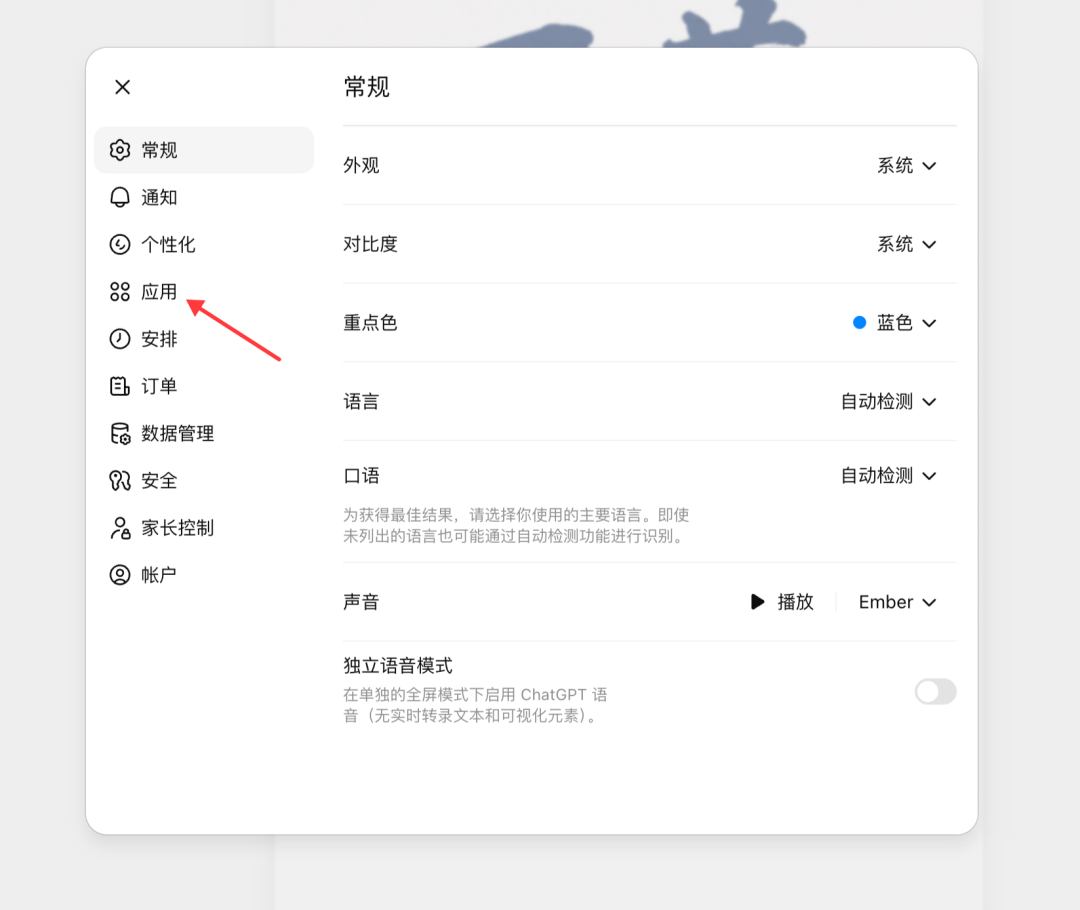Image resolution: width=1080 pixels, height=910 pixels.
Task: Click the 常规 settings heading
Action: tap(367, 87)
